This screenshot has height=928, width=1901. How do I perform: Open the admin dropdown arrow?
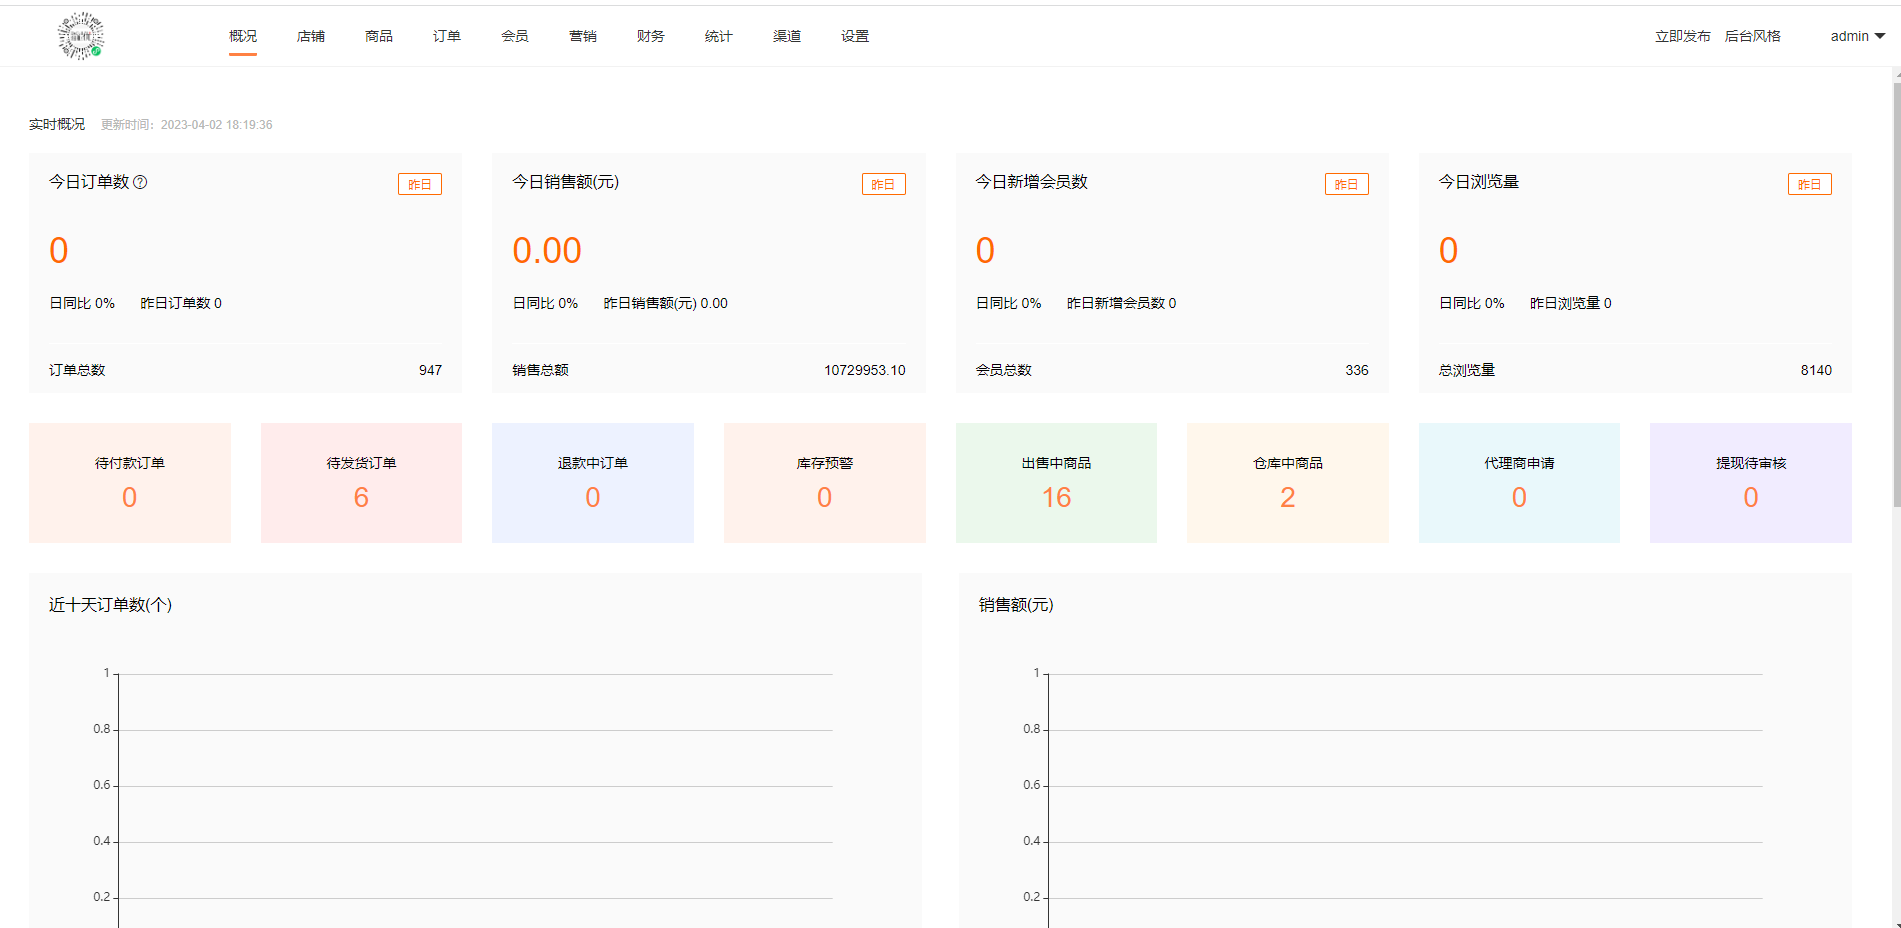click(1880, 36)
